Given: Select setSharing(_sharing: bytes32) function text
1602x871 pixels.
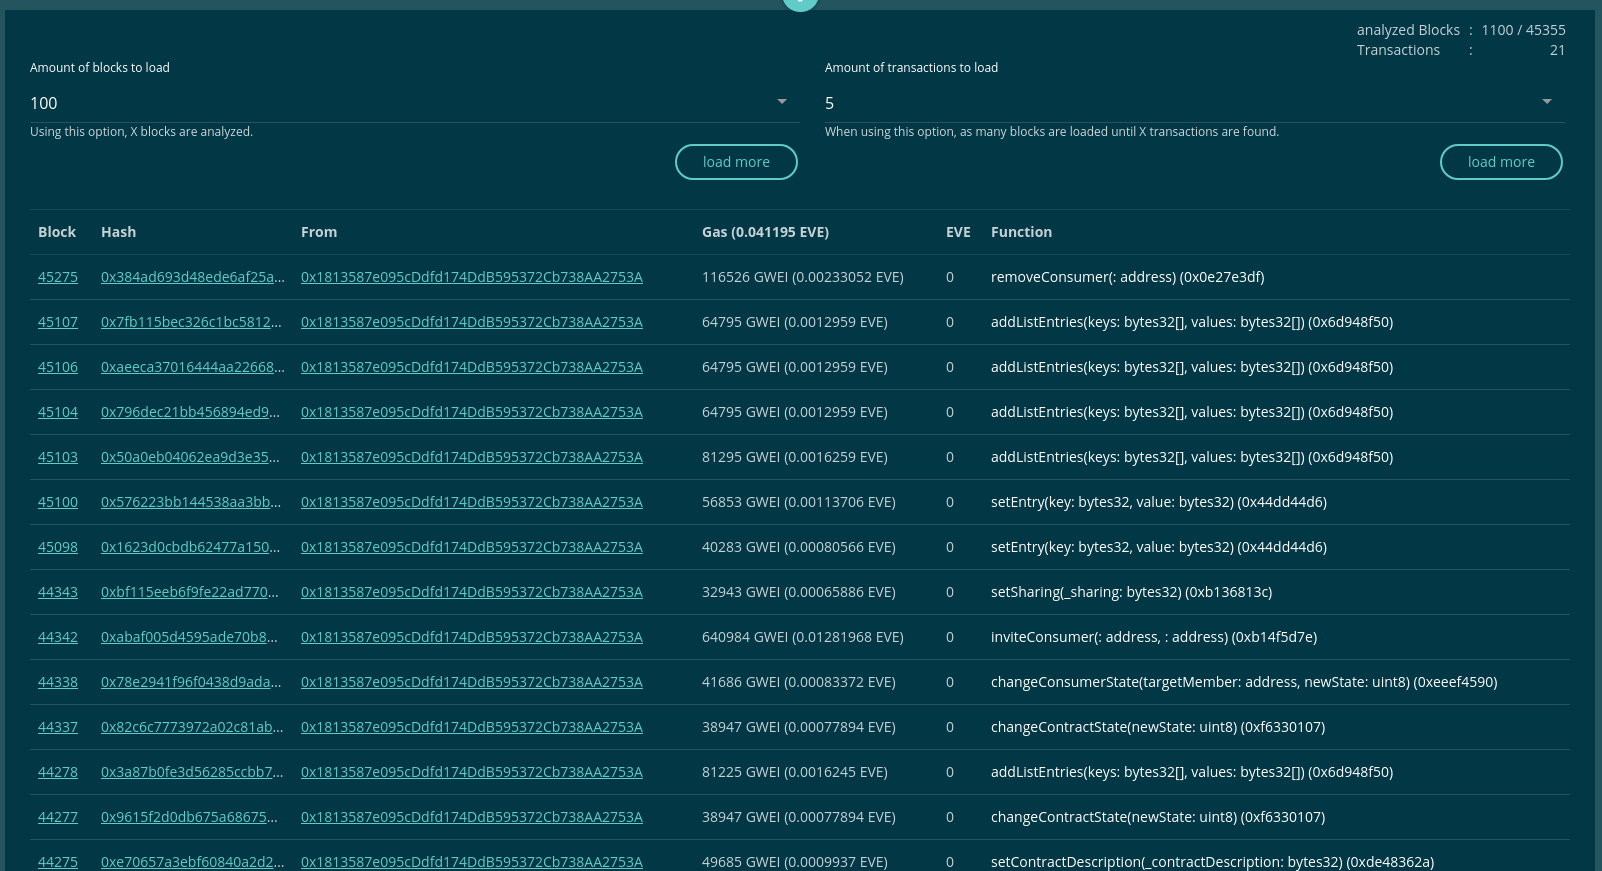Looking at the screenshot, I should (x=1131, y=592).
